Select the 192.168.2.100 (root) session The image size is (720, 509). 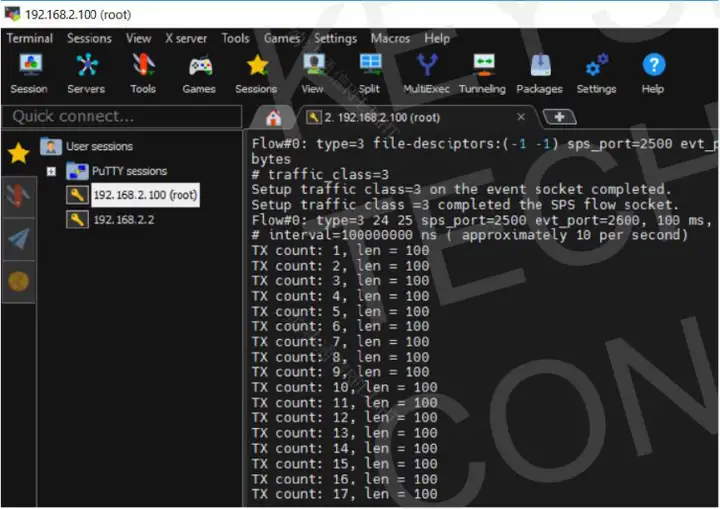(x=145, y=195)
